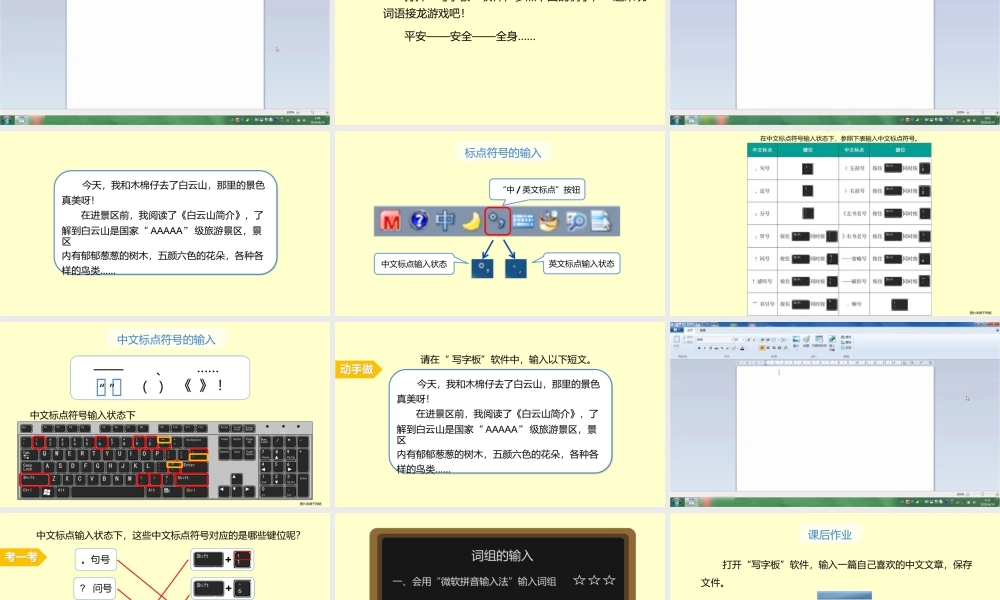Click the moon full/half-width icon on the IME bar

coord(471,221)
